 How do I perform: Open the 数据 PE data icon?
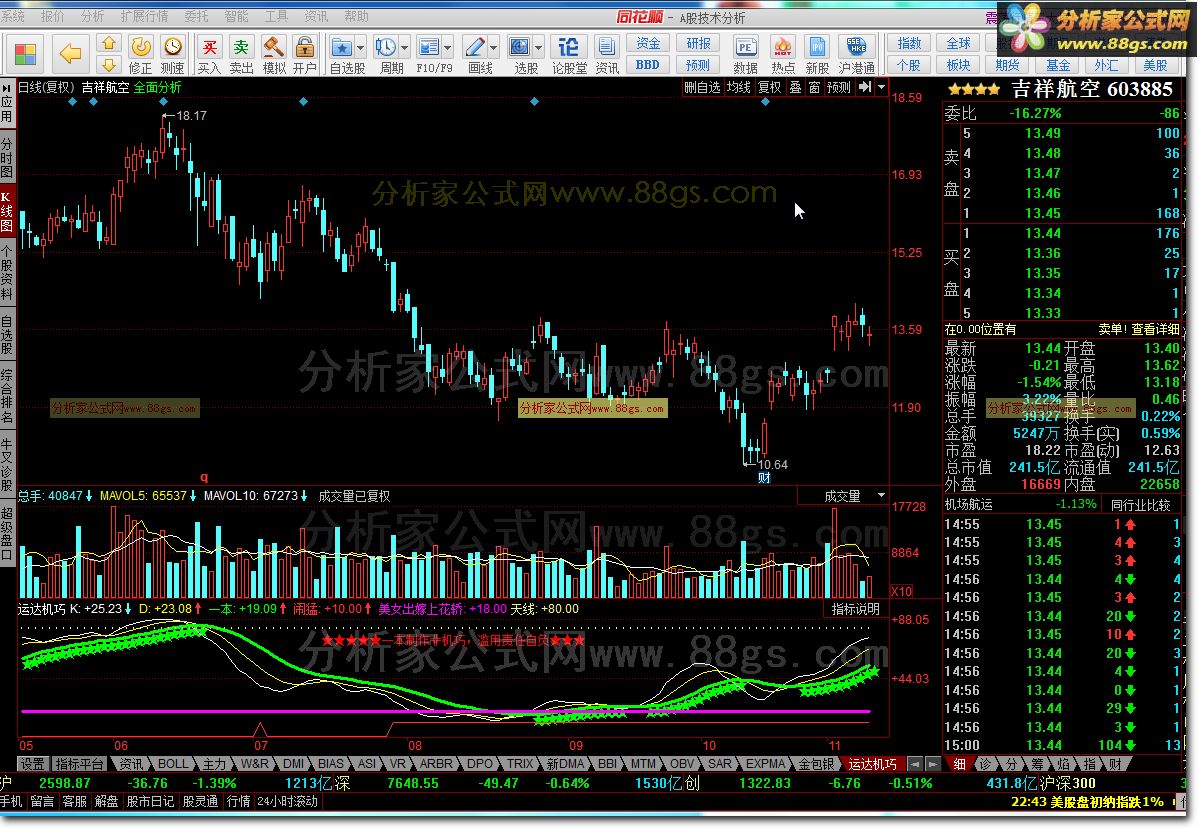point(746,55)
